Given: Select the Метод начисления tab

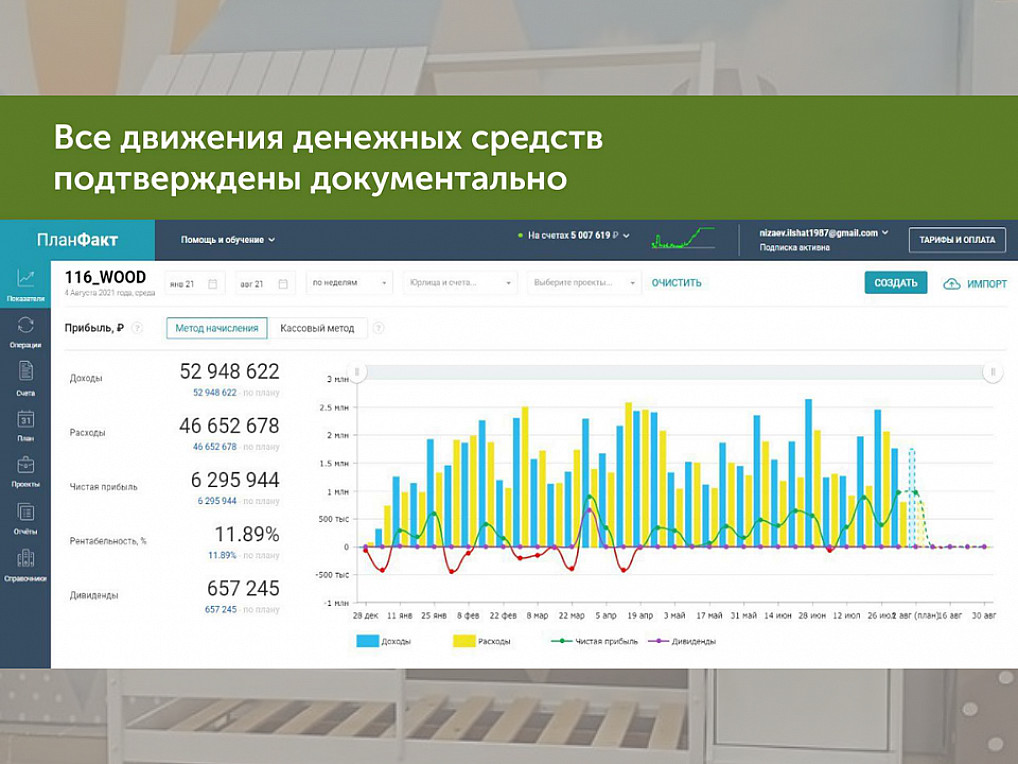Looking at the screenshot, I should 217,328.
